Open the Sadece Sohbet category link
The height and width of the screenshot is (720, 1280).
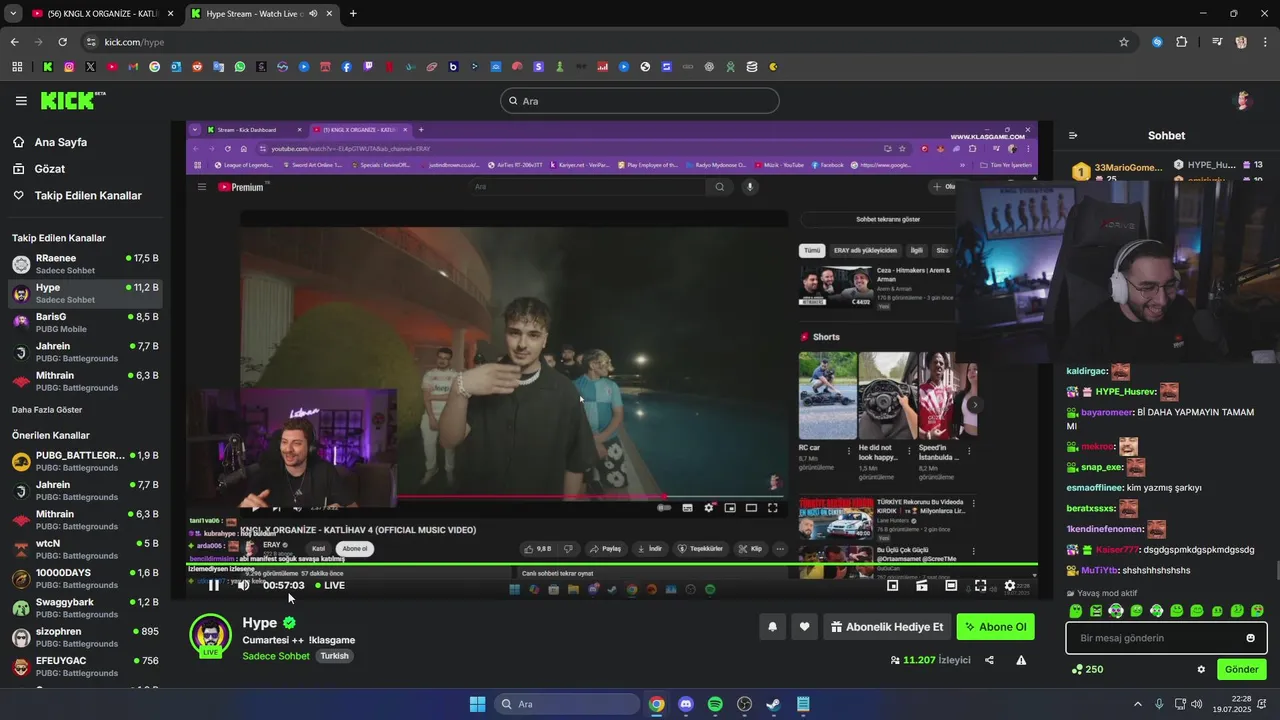coord(276,656)
